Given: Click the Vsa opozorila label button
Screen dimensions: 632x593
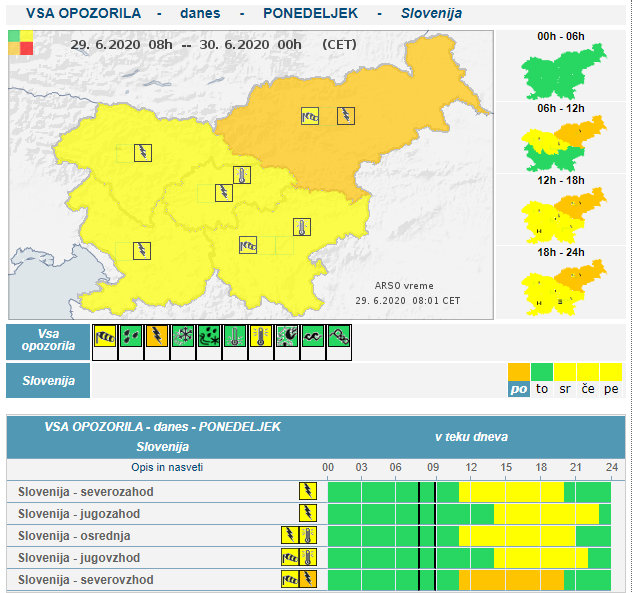Looking at the screenshot, I should point(47,339).
